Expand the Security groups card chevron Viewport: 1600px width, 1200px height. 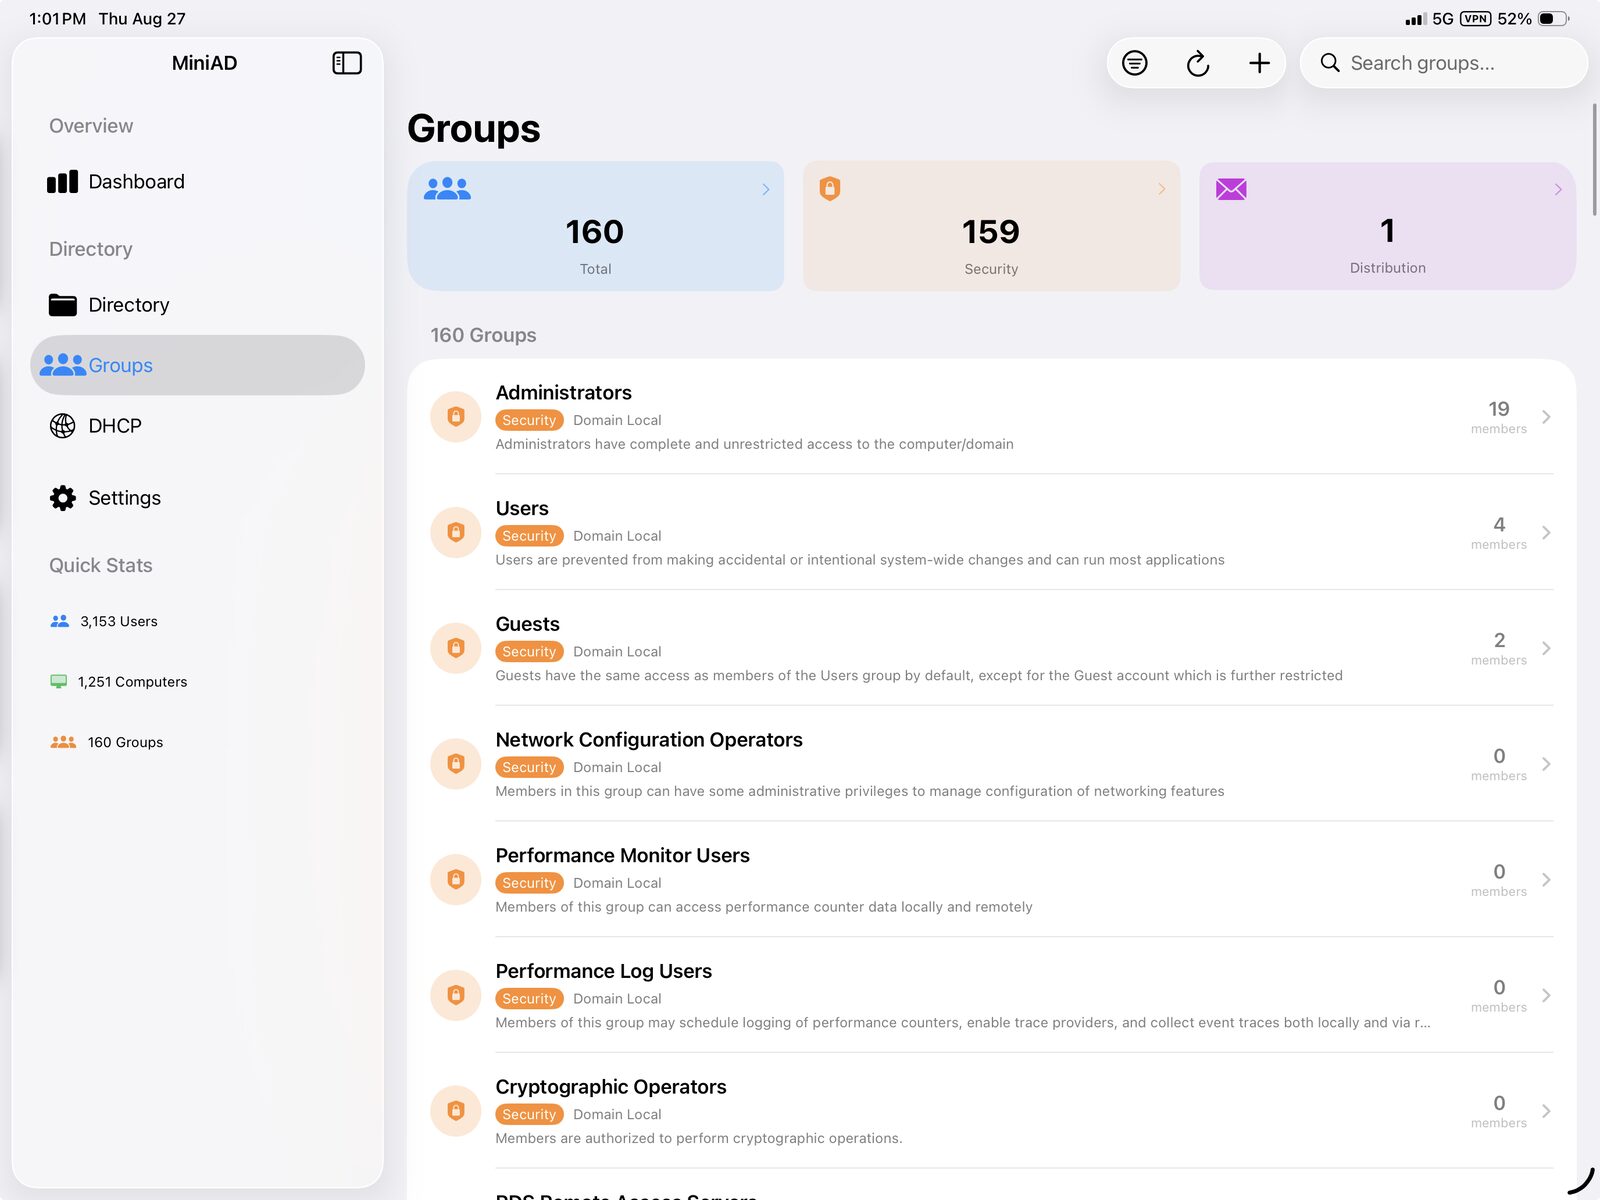click(x=1162, y=189)
